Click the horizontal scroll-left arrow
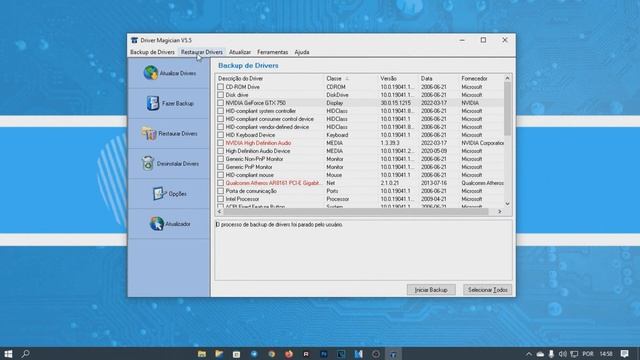640x360 pixels. (219, 211)
